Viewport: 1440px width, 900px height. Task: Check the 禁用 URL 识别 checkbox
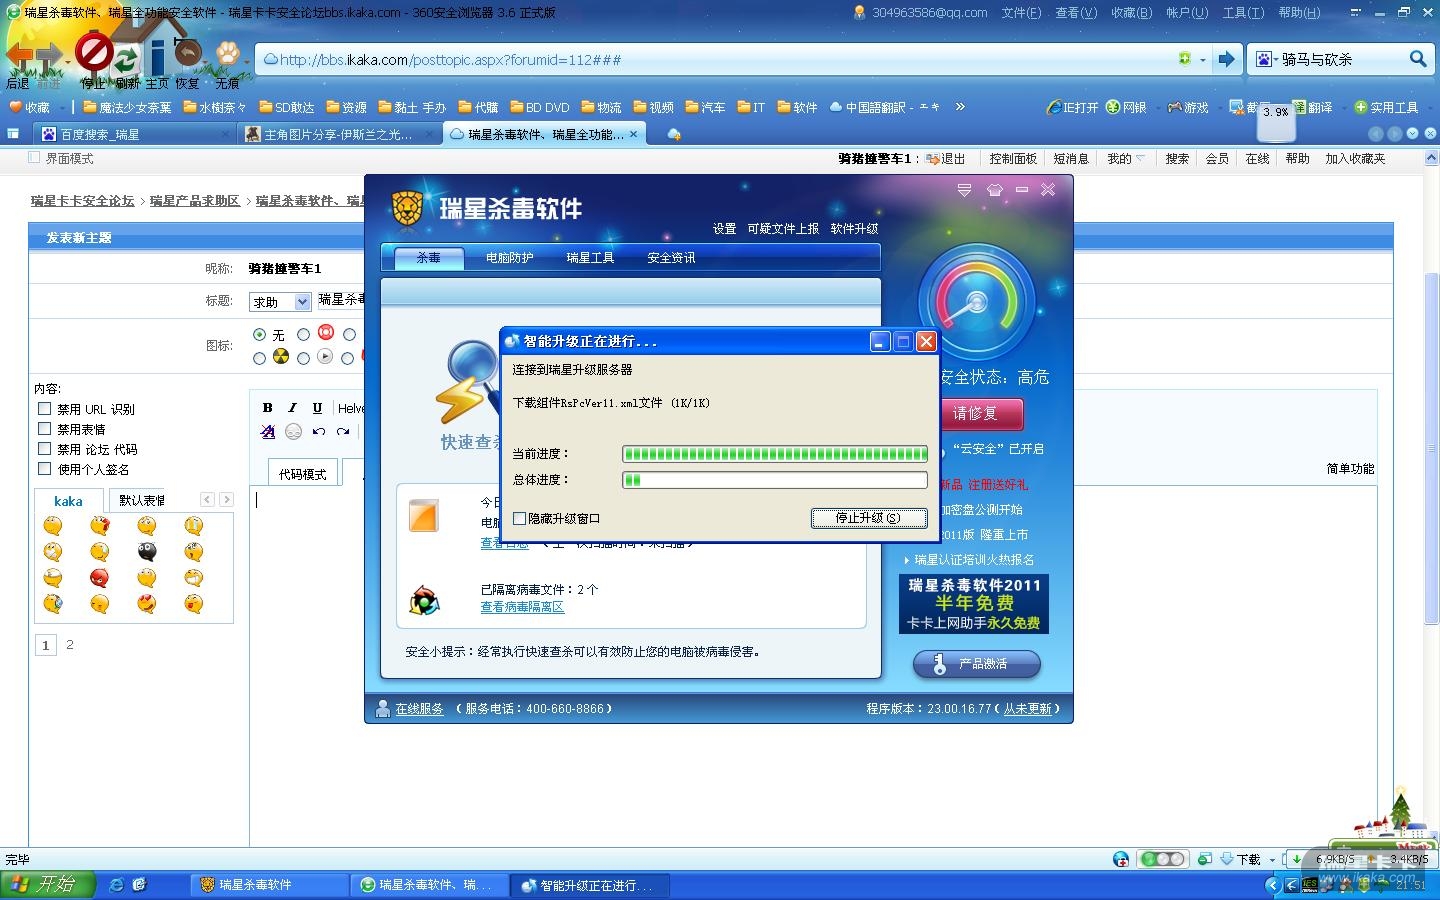44,409
